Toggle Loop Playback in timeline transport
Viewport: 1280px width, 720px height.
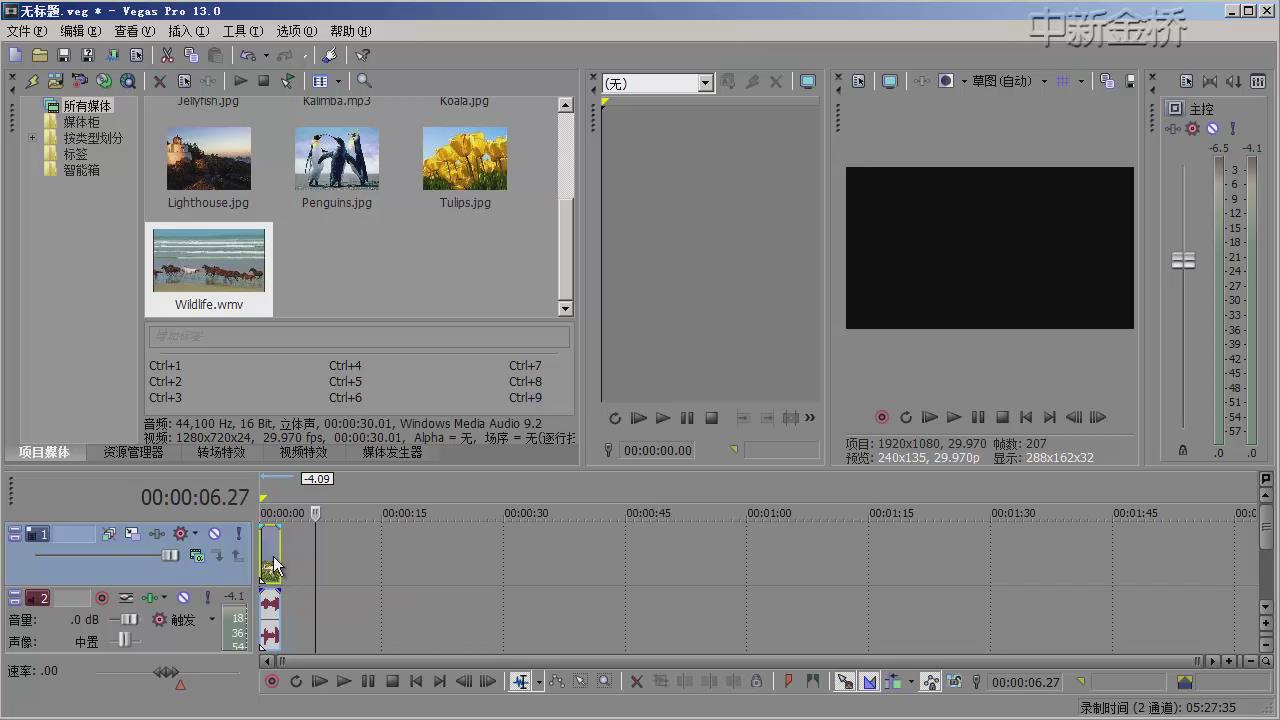tap(296, 682)
